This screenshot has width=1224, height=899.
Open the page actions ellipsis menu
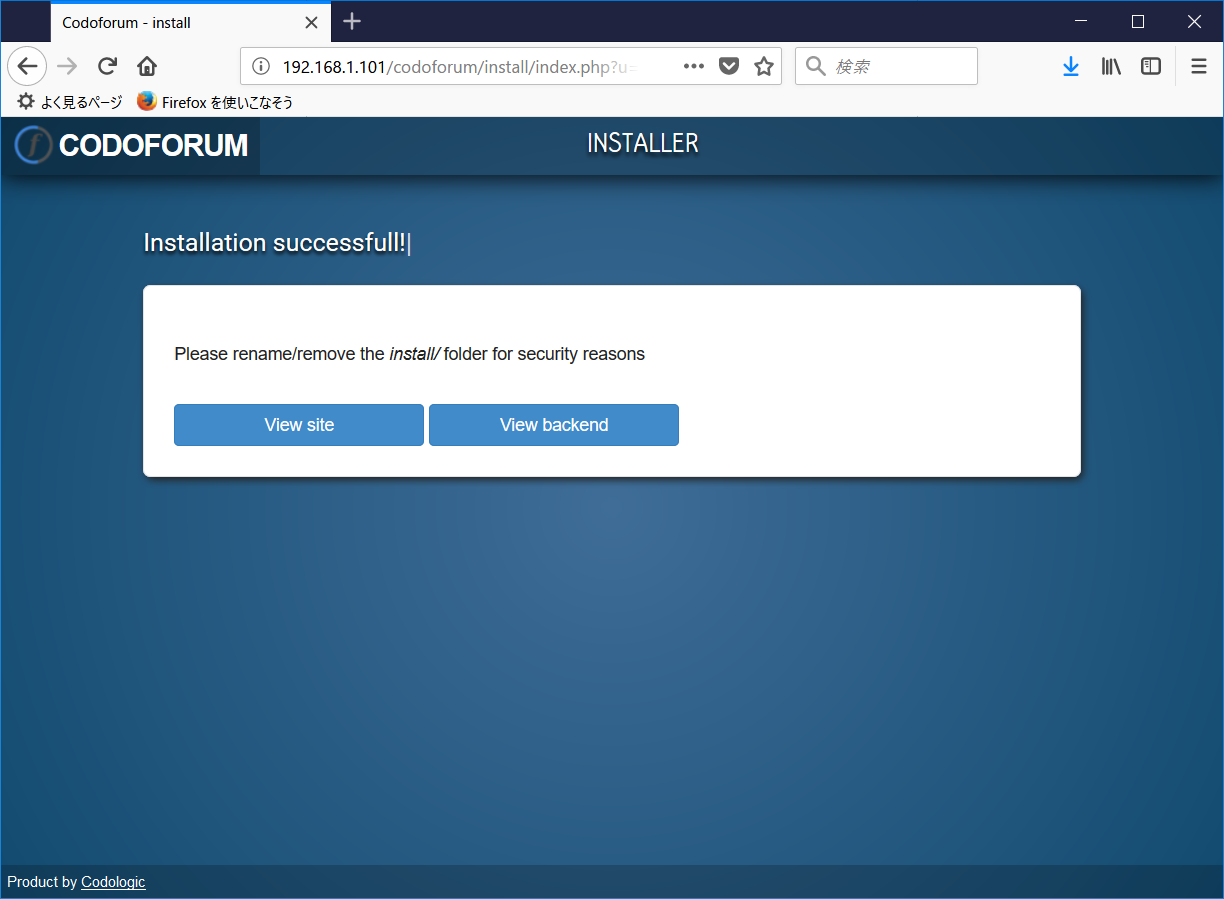(693, 66)
